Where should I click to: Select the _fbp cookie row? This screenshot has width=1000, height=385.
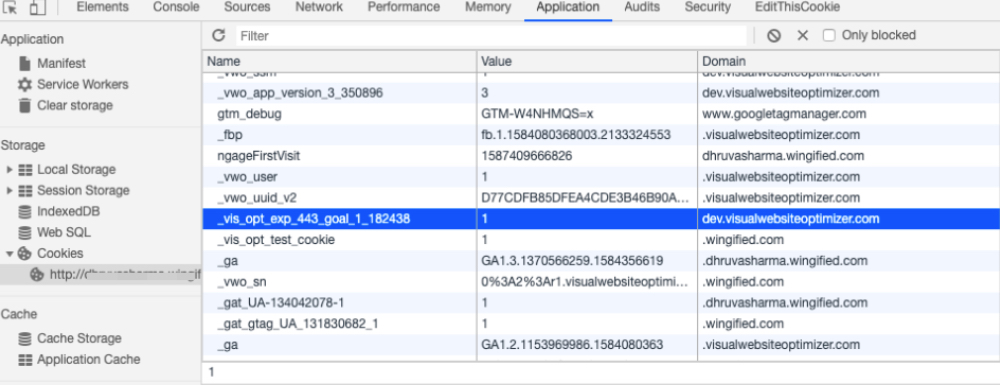601,135
